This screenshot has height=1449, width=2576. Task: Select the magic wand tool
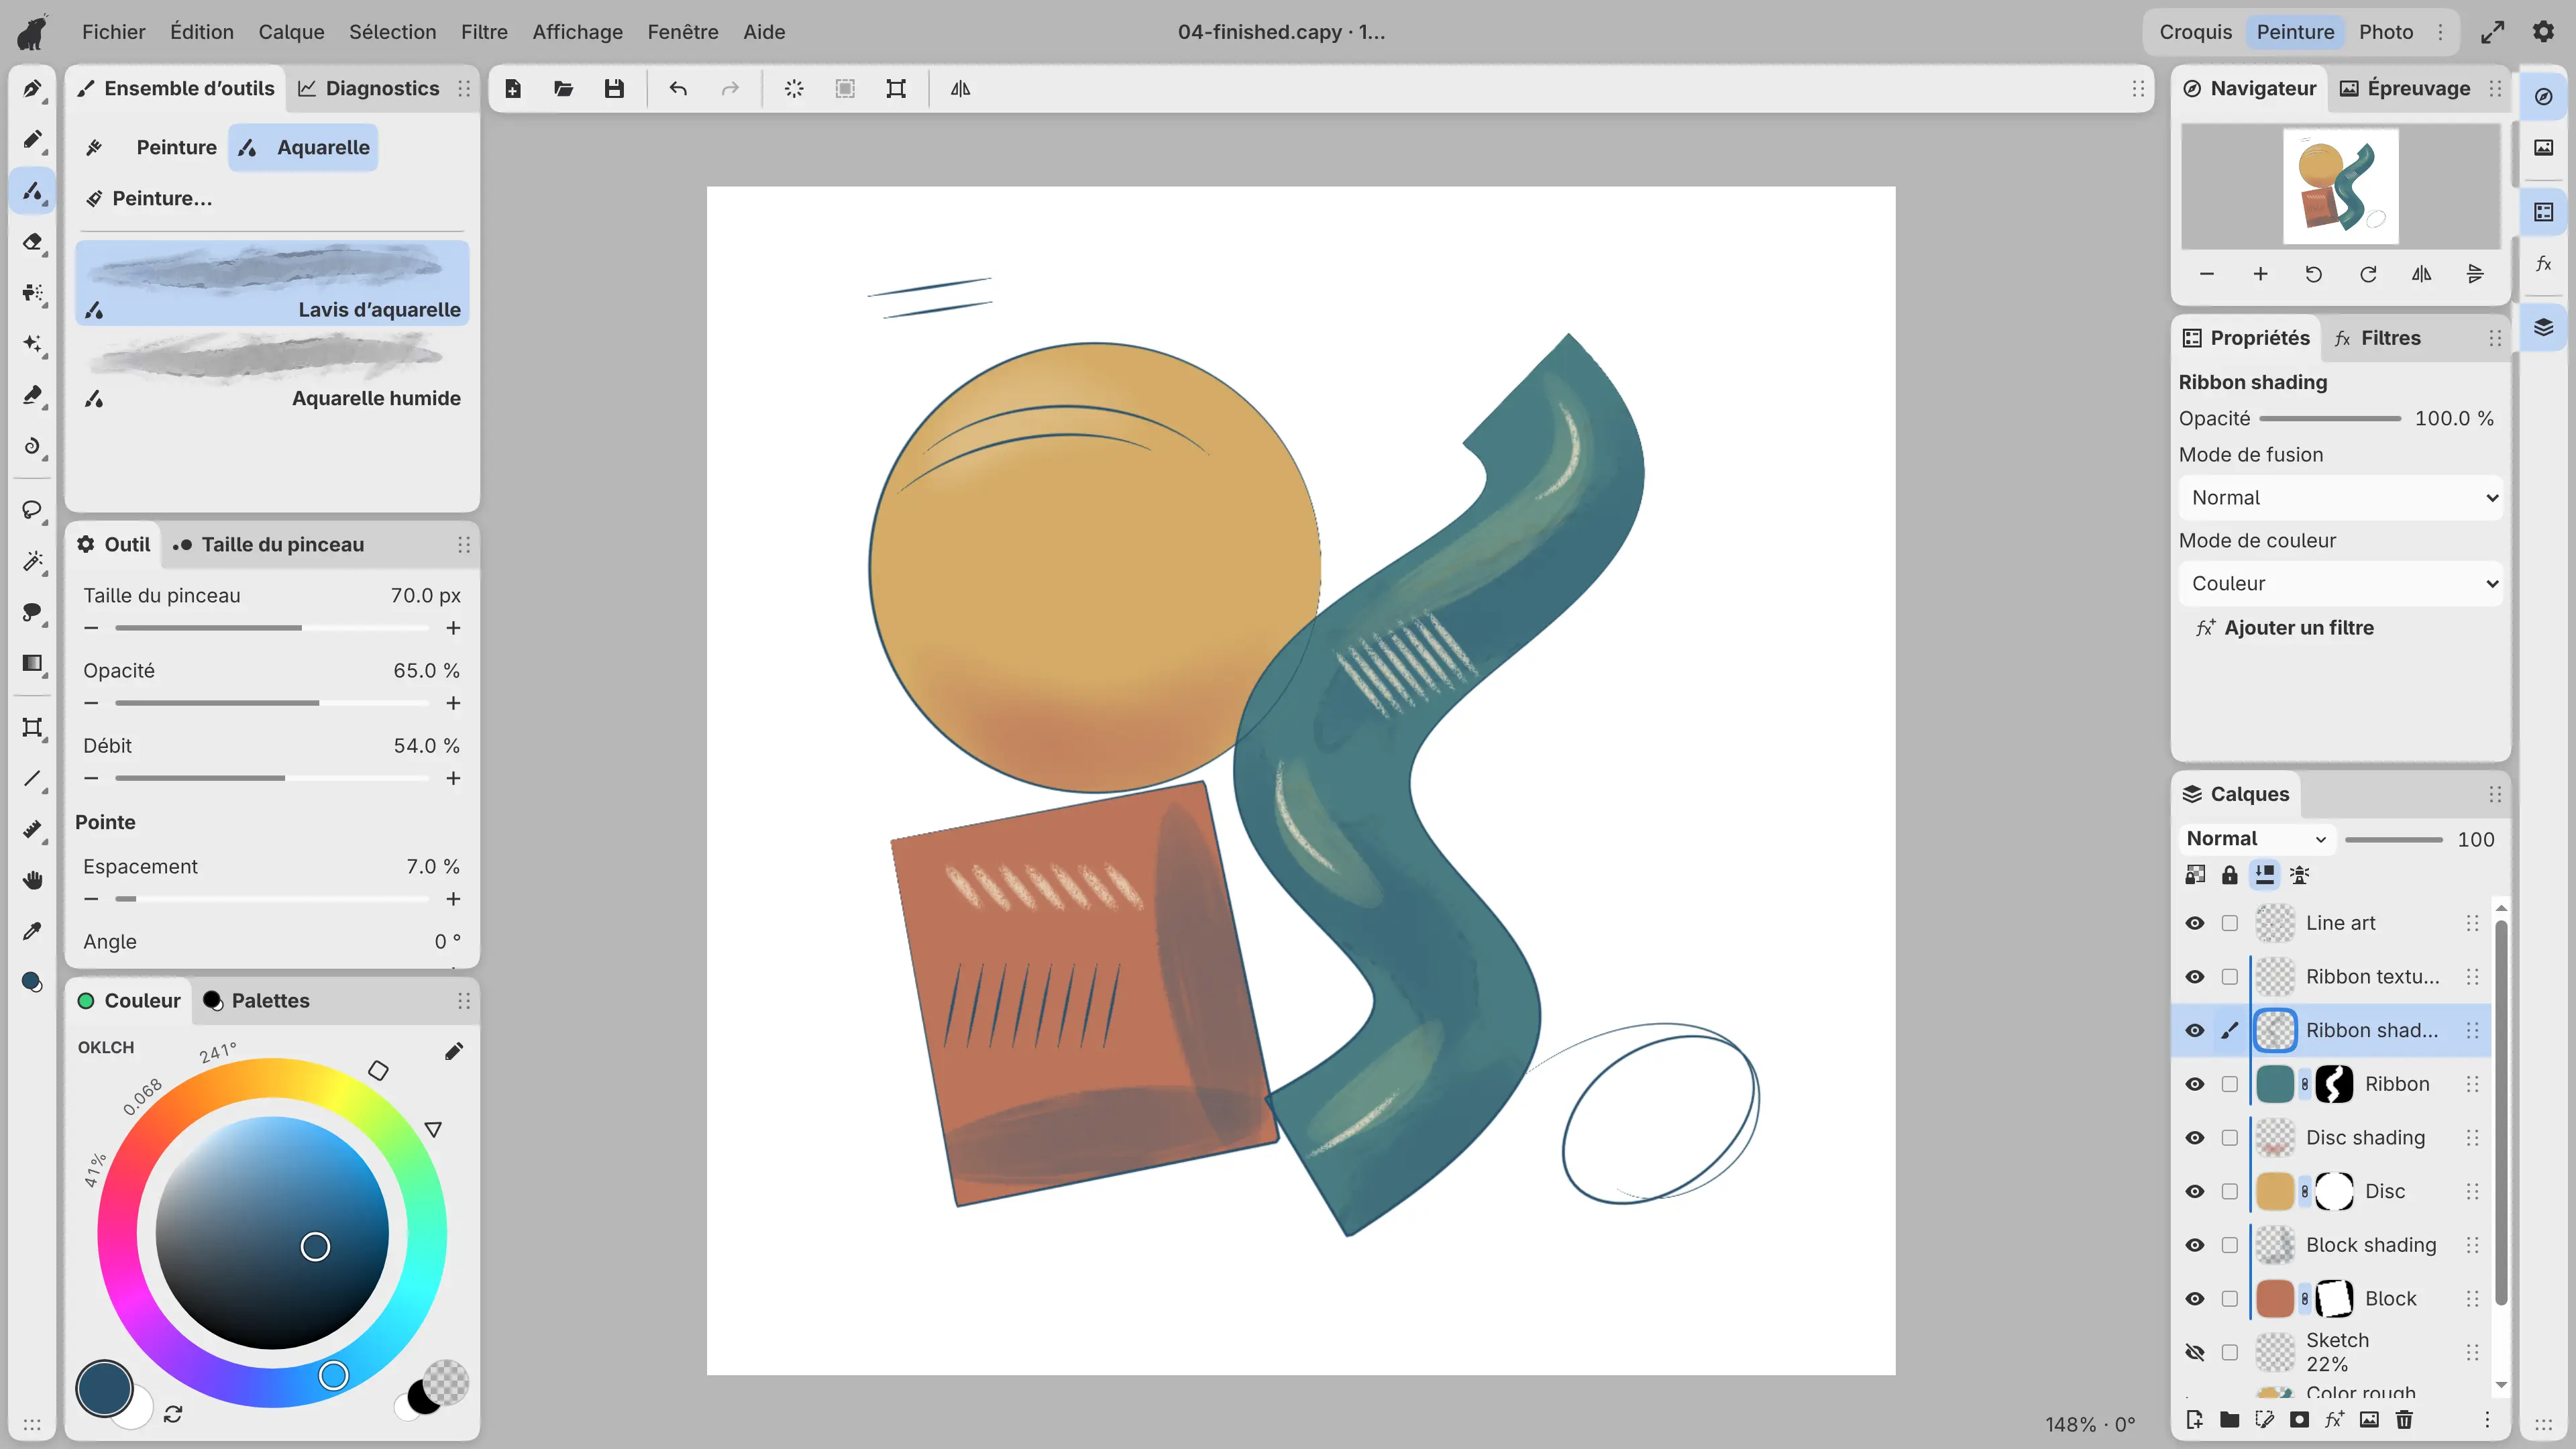32,561
